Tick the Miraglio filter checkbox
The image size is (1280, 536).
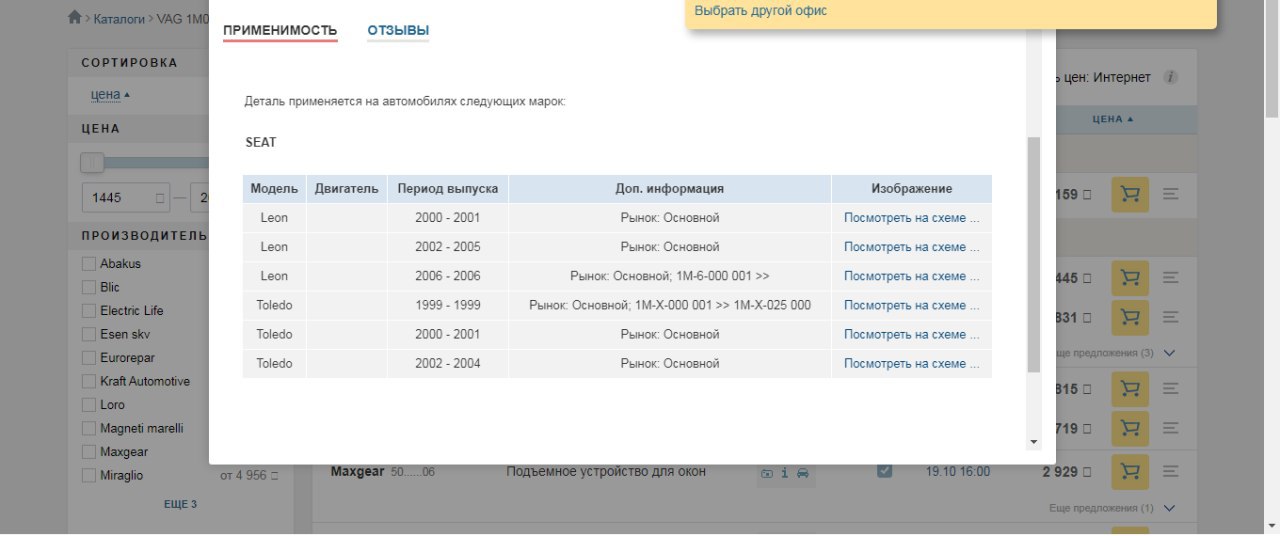coord(89,475)
